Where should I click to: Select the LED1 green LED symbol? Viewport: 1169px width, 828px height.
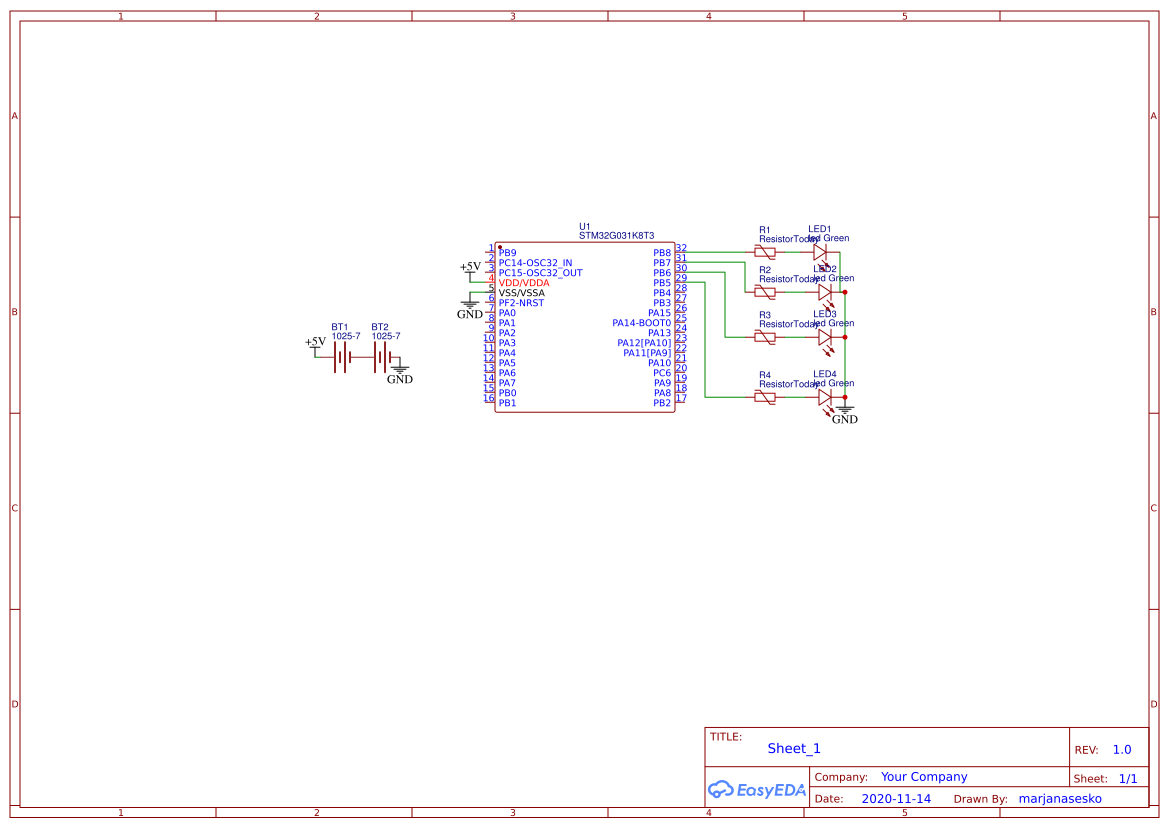click(x=822, y=251)
